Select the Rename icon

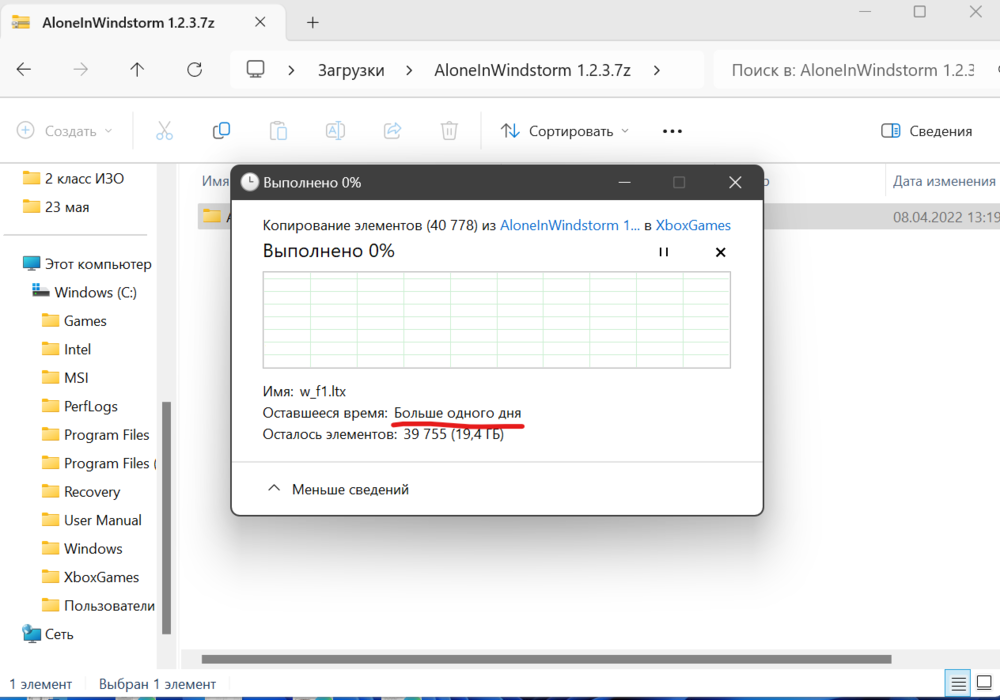[335, 130]
